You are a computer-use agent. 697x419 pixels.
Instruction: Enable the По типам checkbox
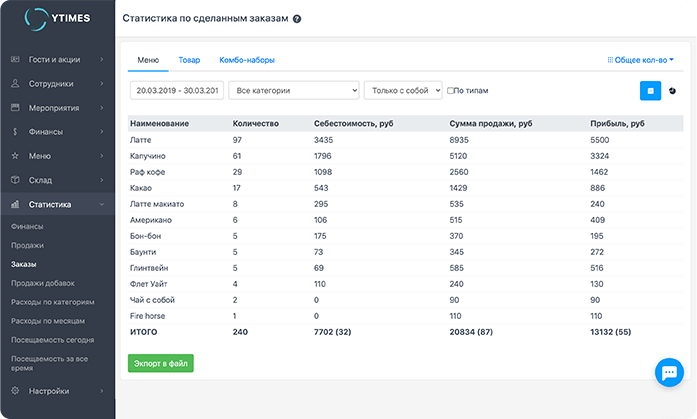coord(451,90)
